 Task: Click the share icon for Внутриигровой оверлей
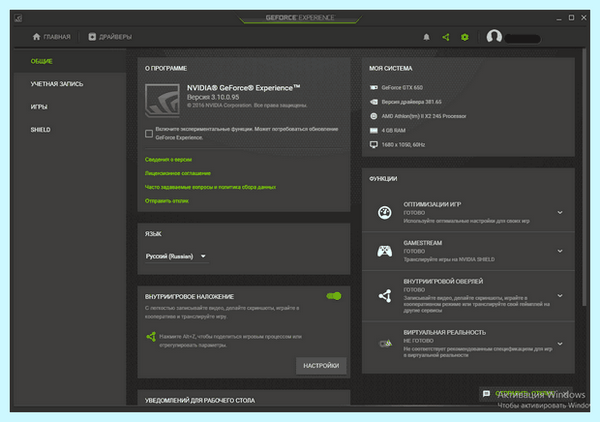point(385,296)
